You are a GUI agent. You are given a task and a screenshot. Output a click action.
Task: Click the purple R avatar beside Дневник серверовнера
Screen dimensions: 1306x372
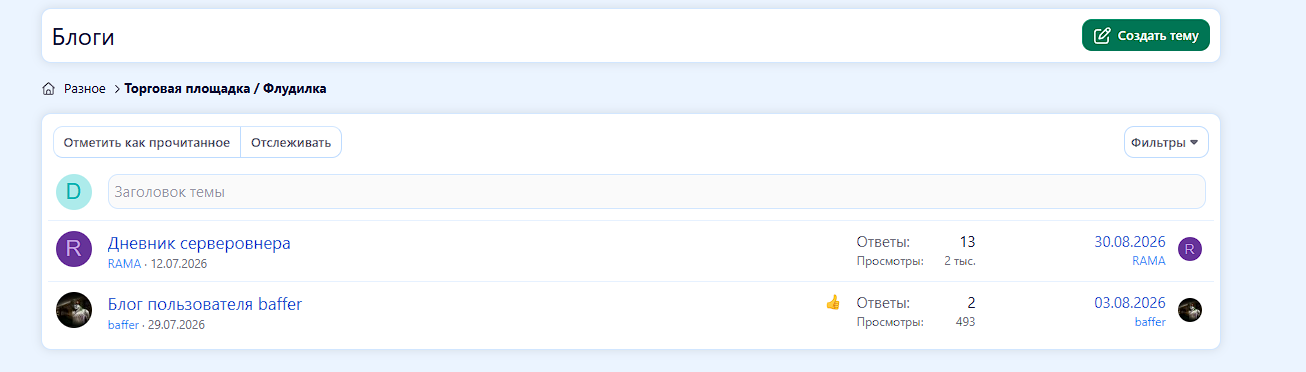tap(74, 250)
